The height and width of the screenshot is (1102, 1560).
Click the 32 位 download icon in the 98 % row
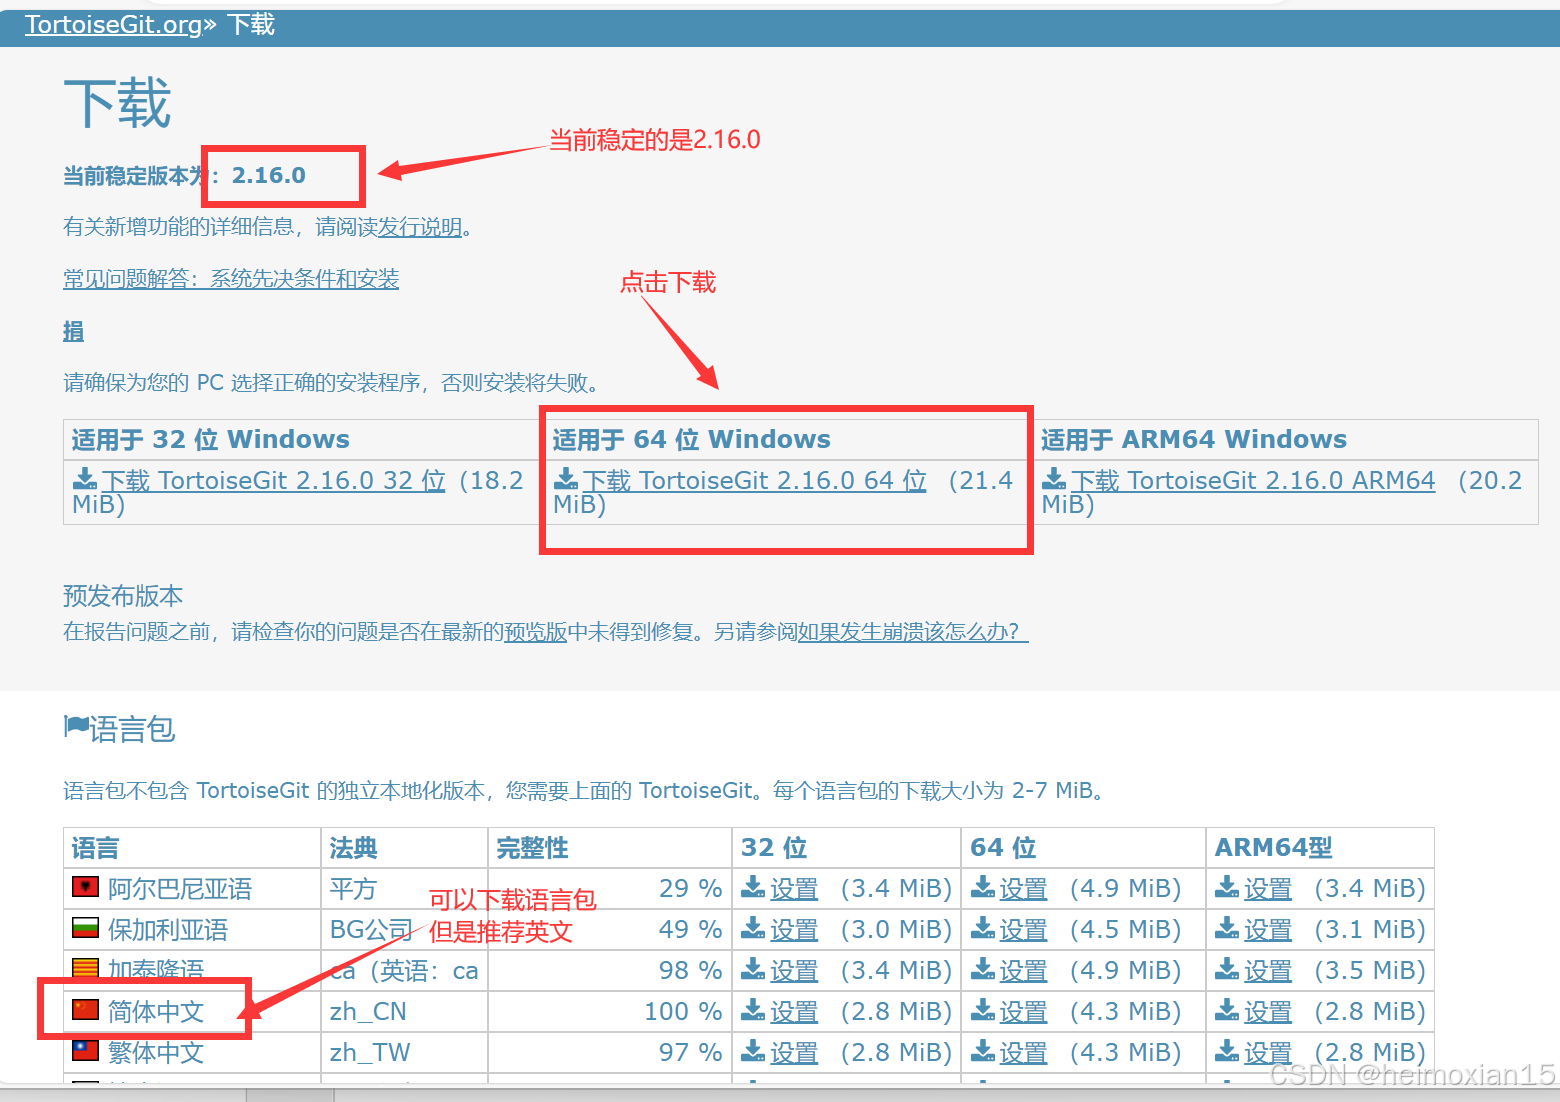(x=753, y=969)
